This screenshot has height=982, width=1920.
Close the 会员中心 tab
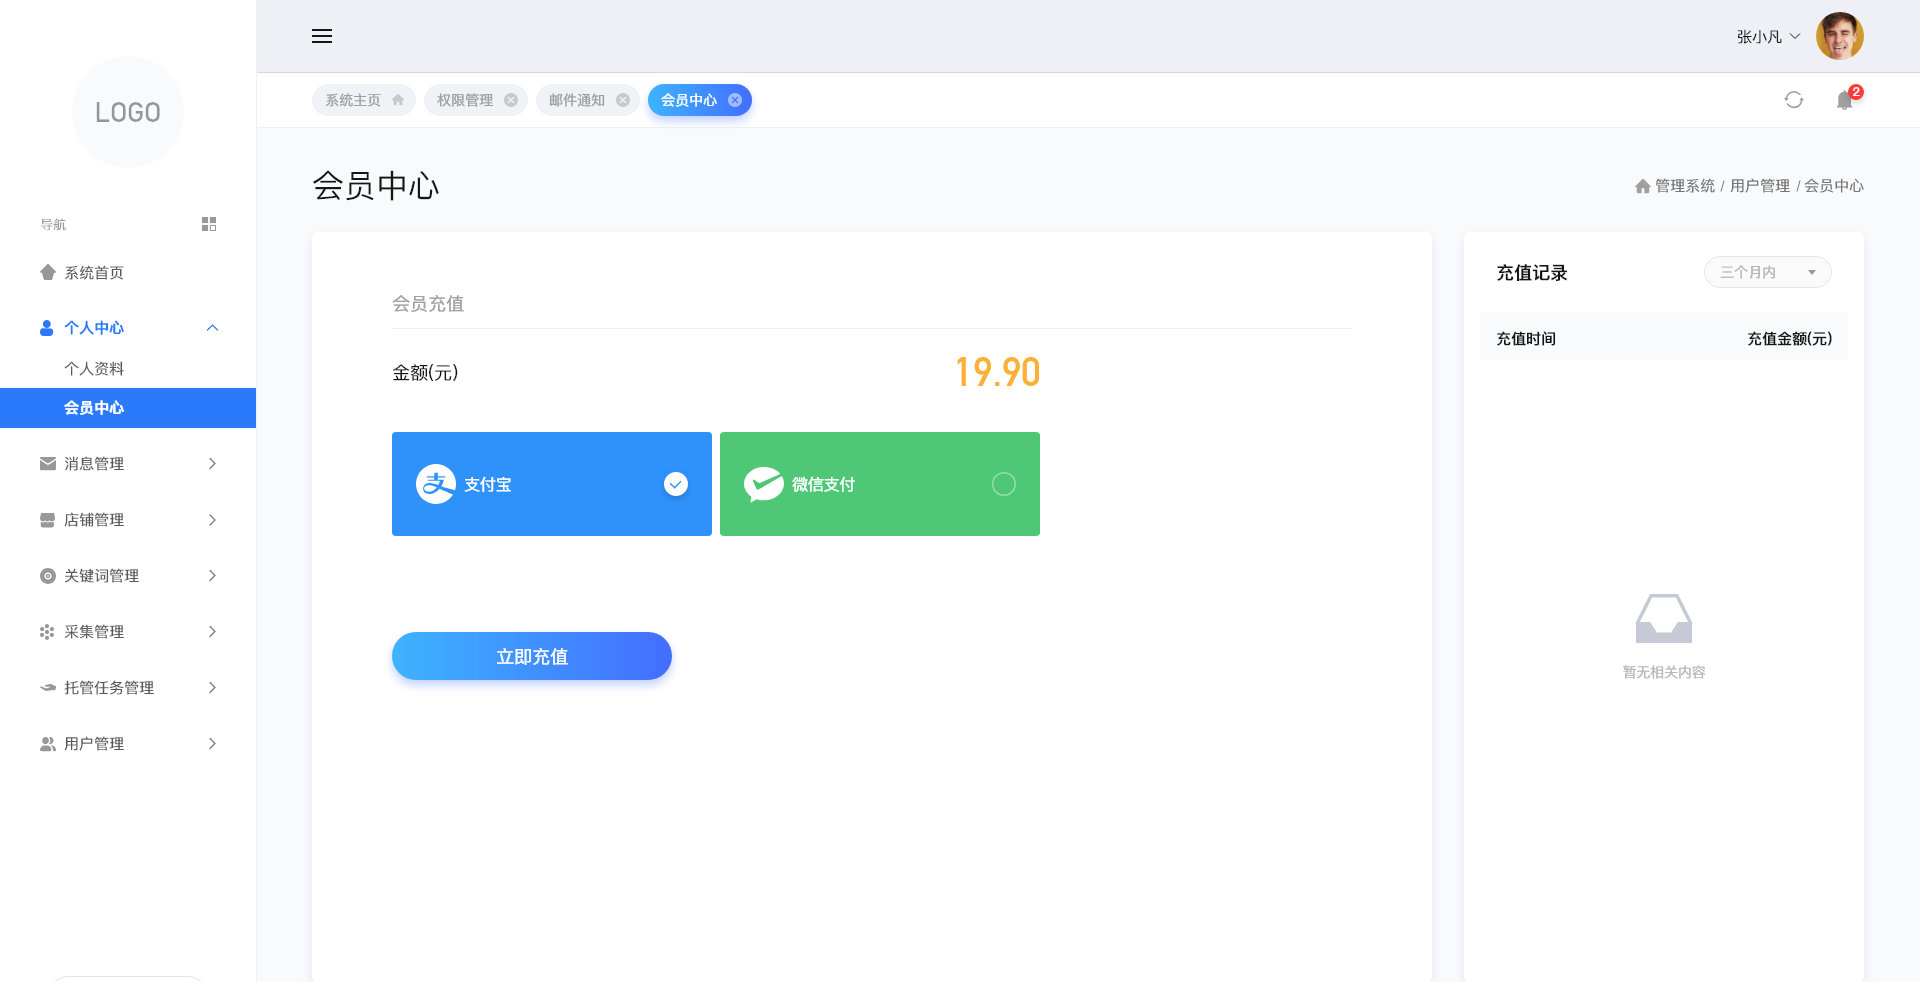pyautogui.click(x=735, y=100)
